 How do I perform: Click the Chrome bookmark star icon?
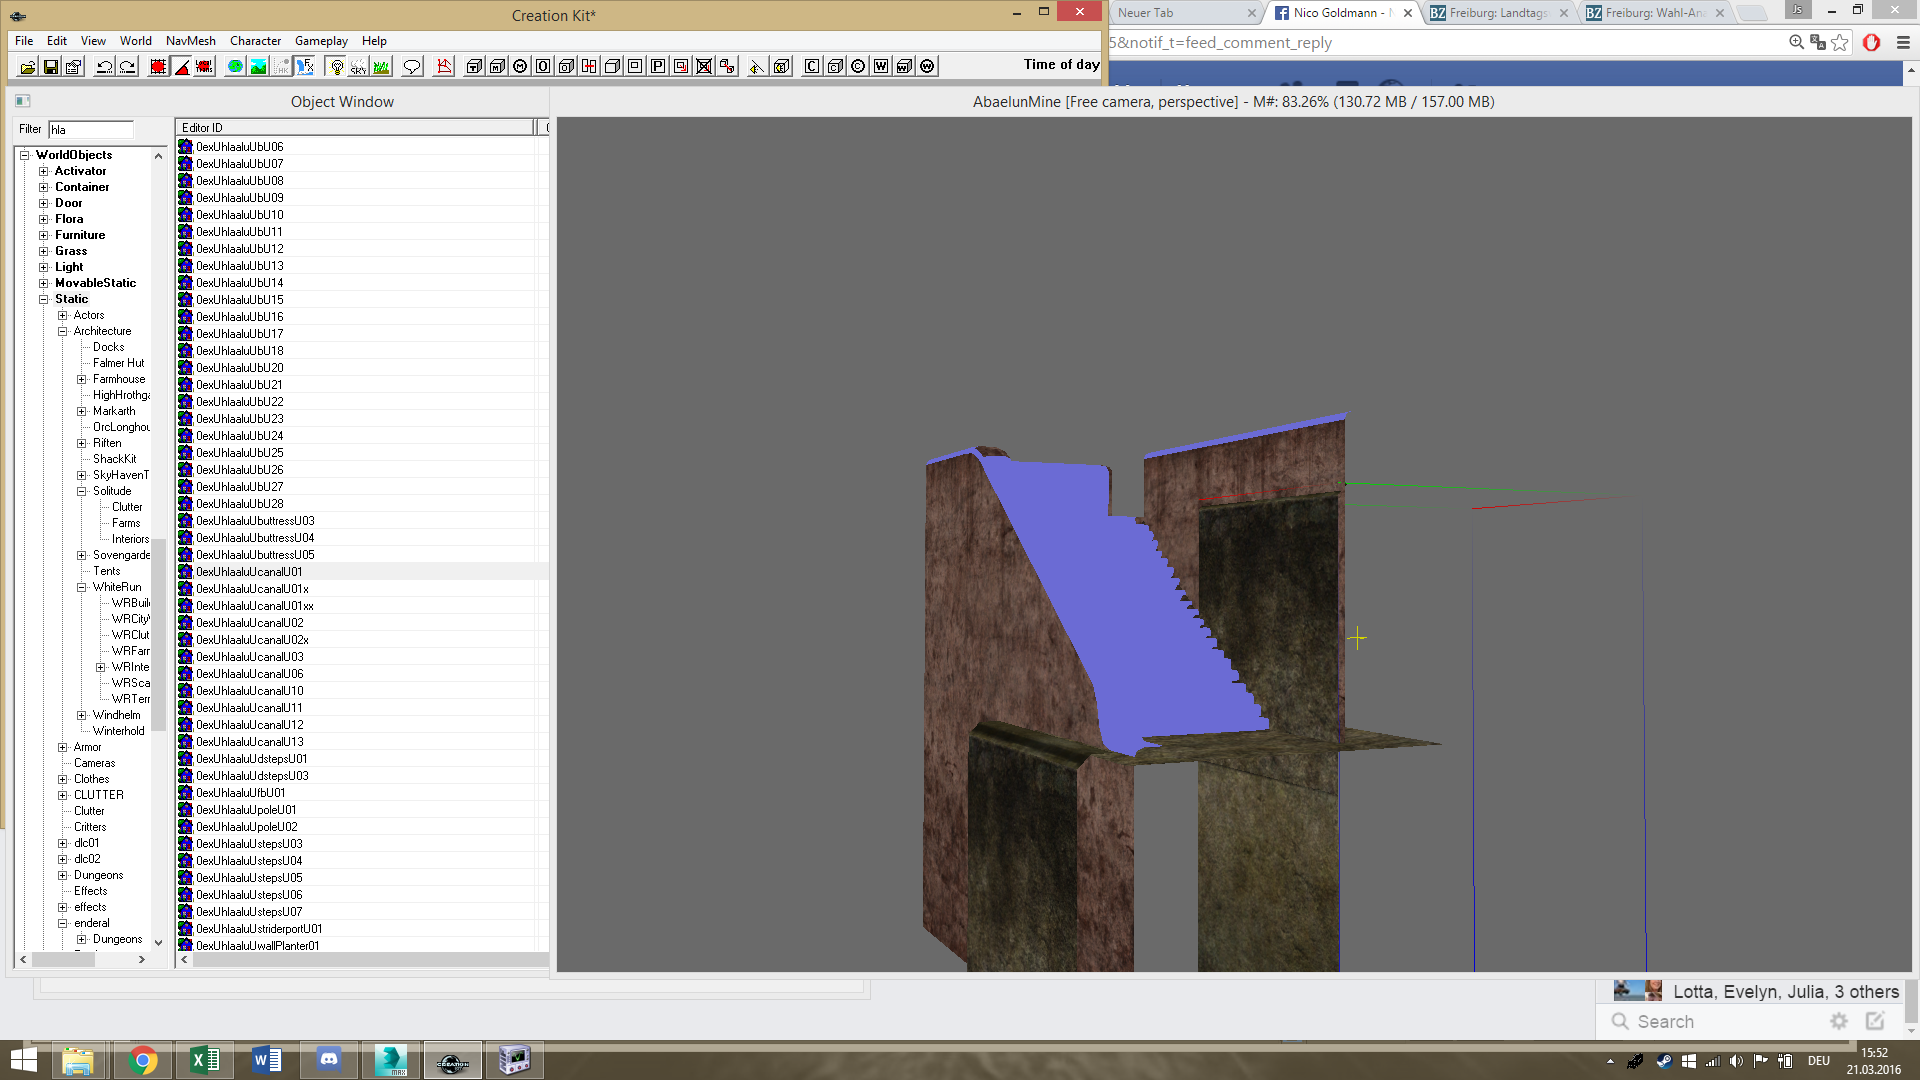tap(1840, 43)
